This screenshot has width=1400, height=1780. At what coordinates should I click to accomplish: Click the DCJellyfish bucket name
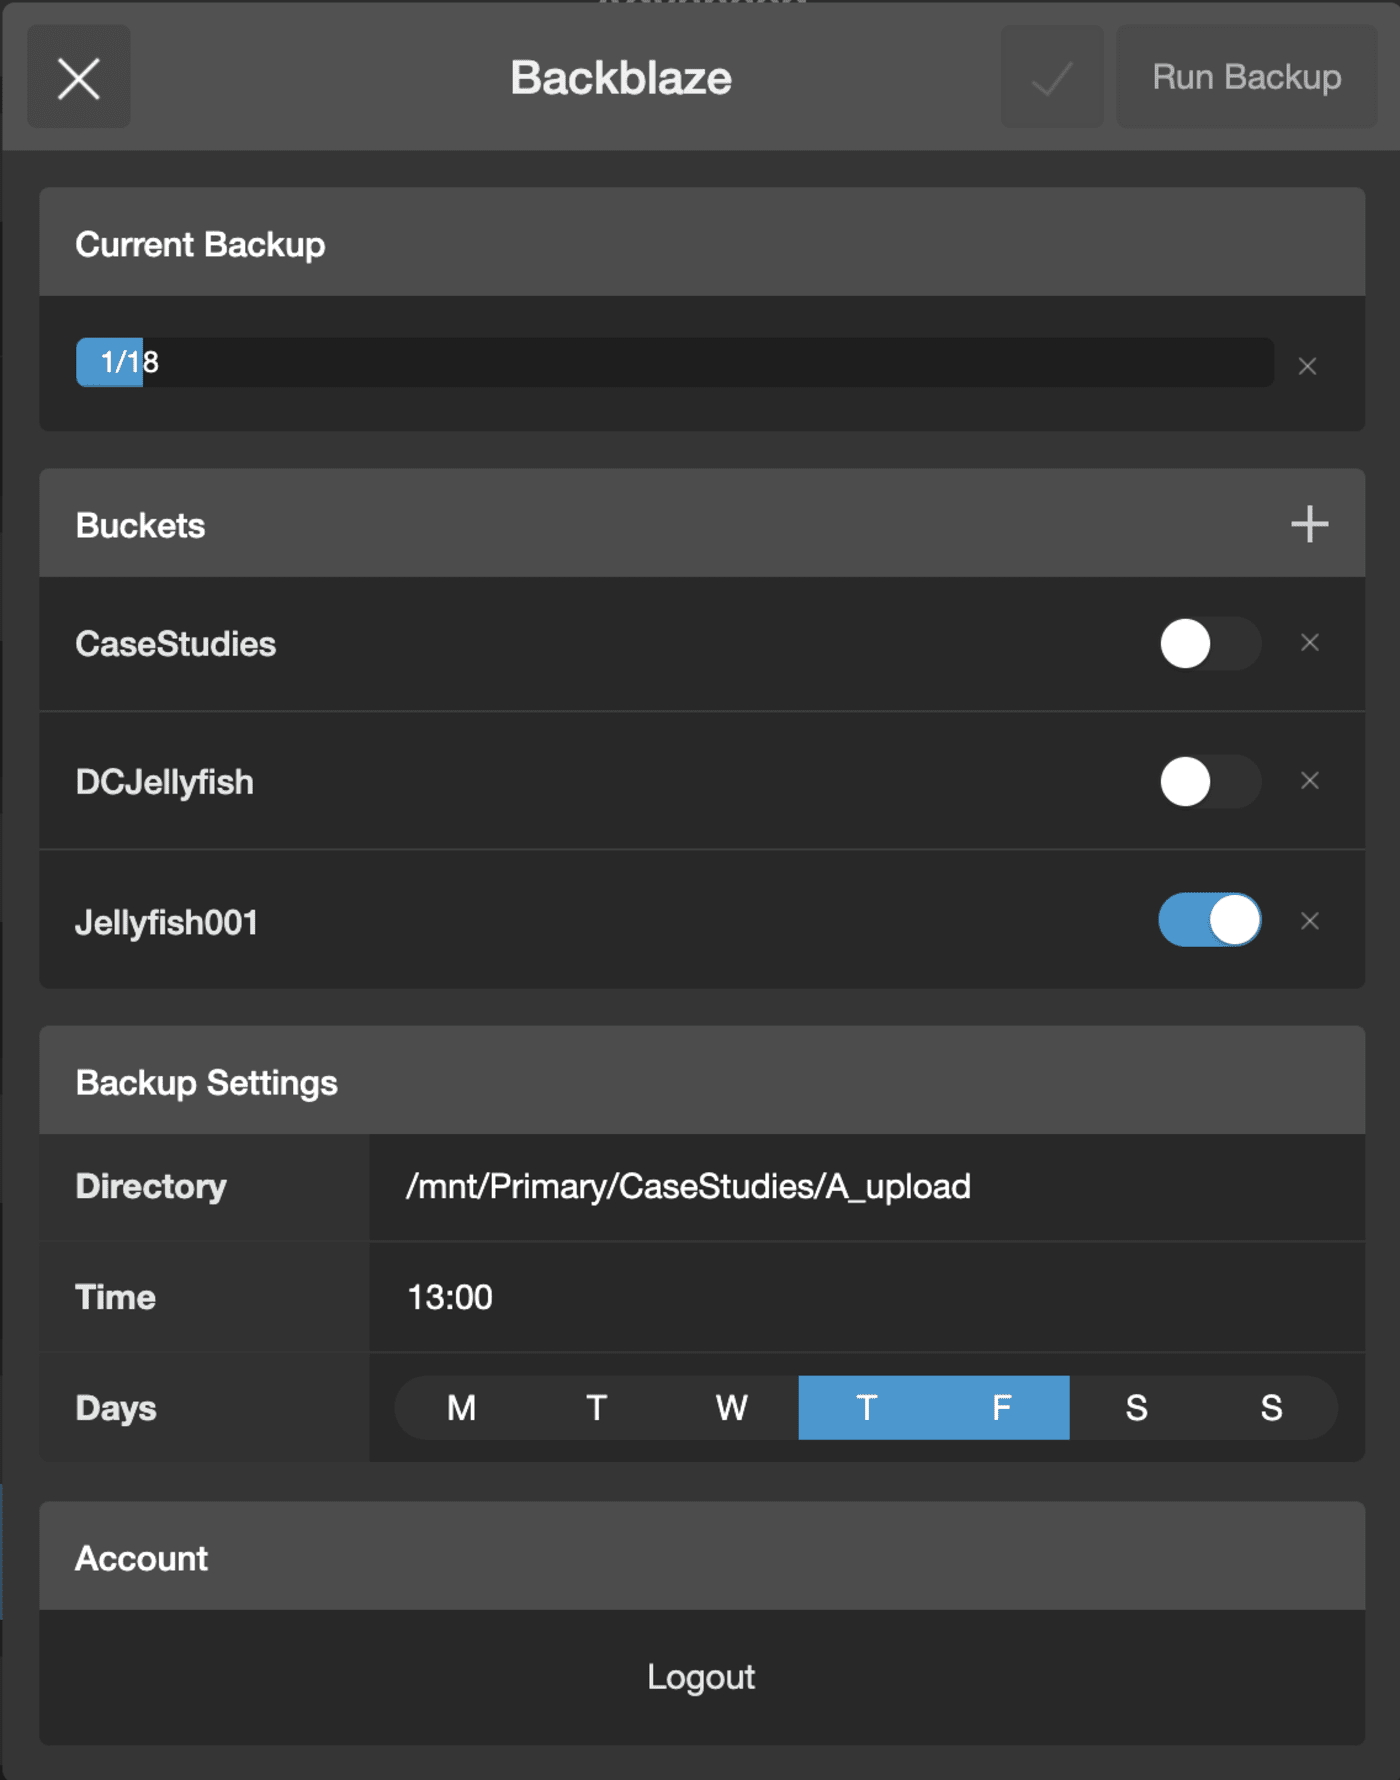tap(165, 782)
